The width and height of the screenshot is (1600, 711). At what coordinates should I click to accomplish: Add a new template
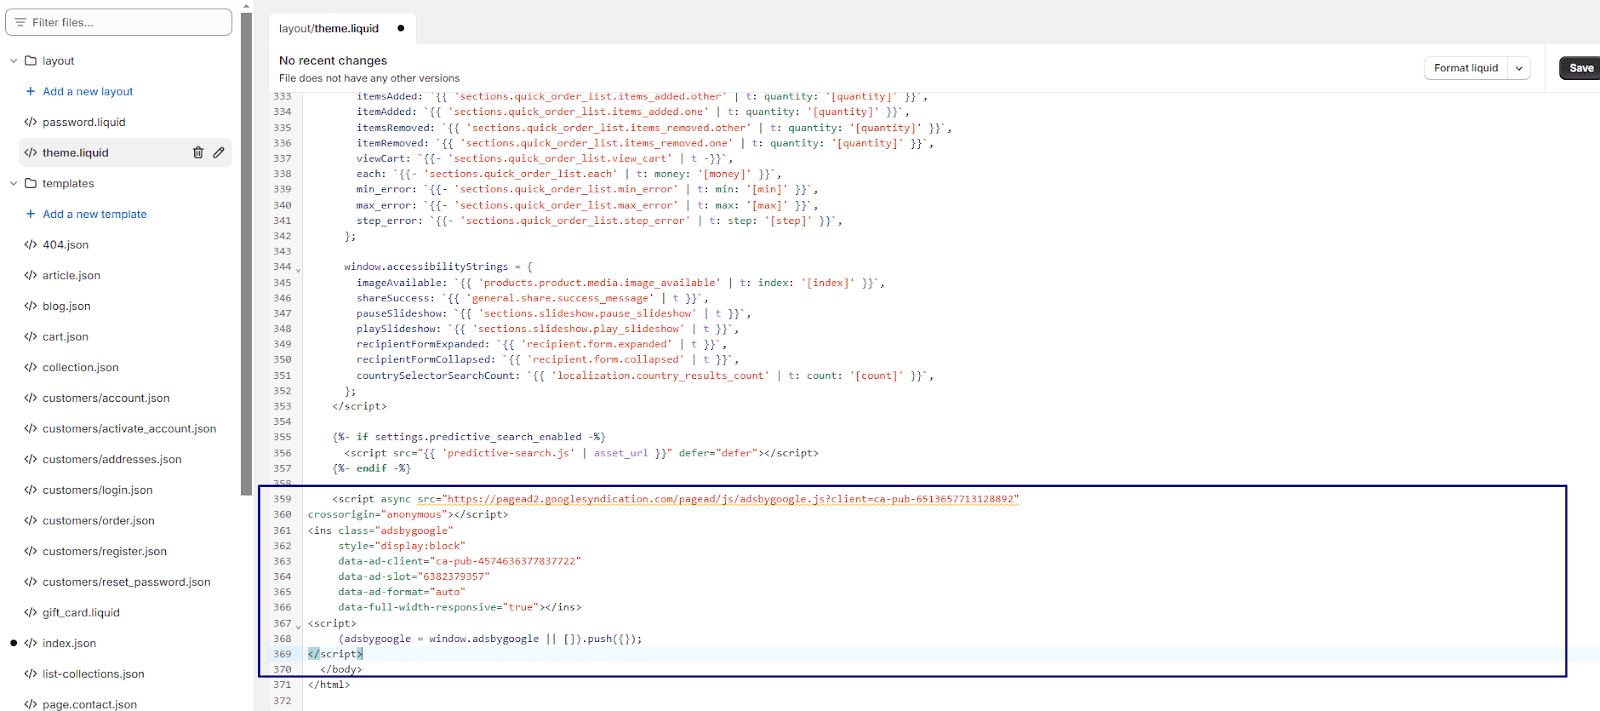point(95,215)
